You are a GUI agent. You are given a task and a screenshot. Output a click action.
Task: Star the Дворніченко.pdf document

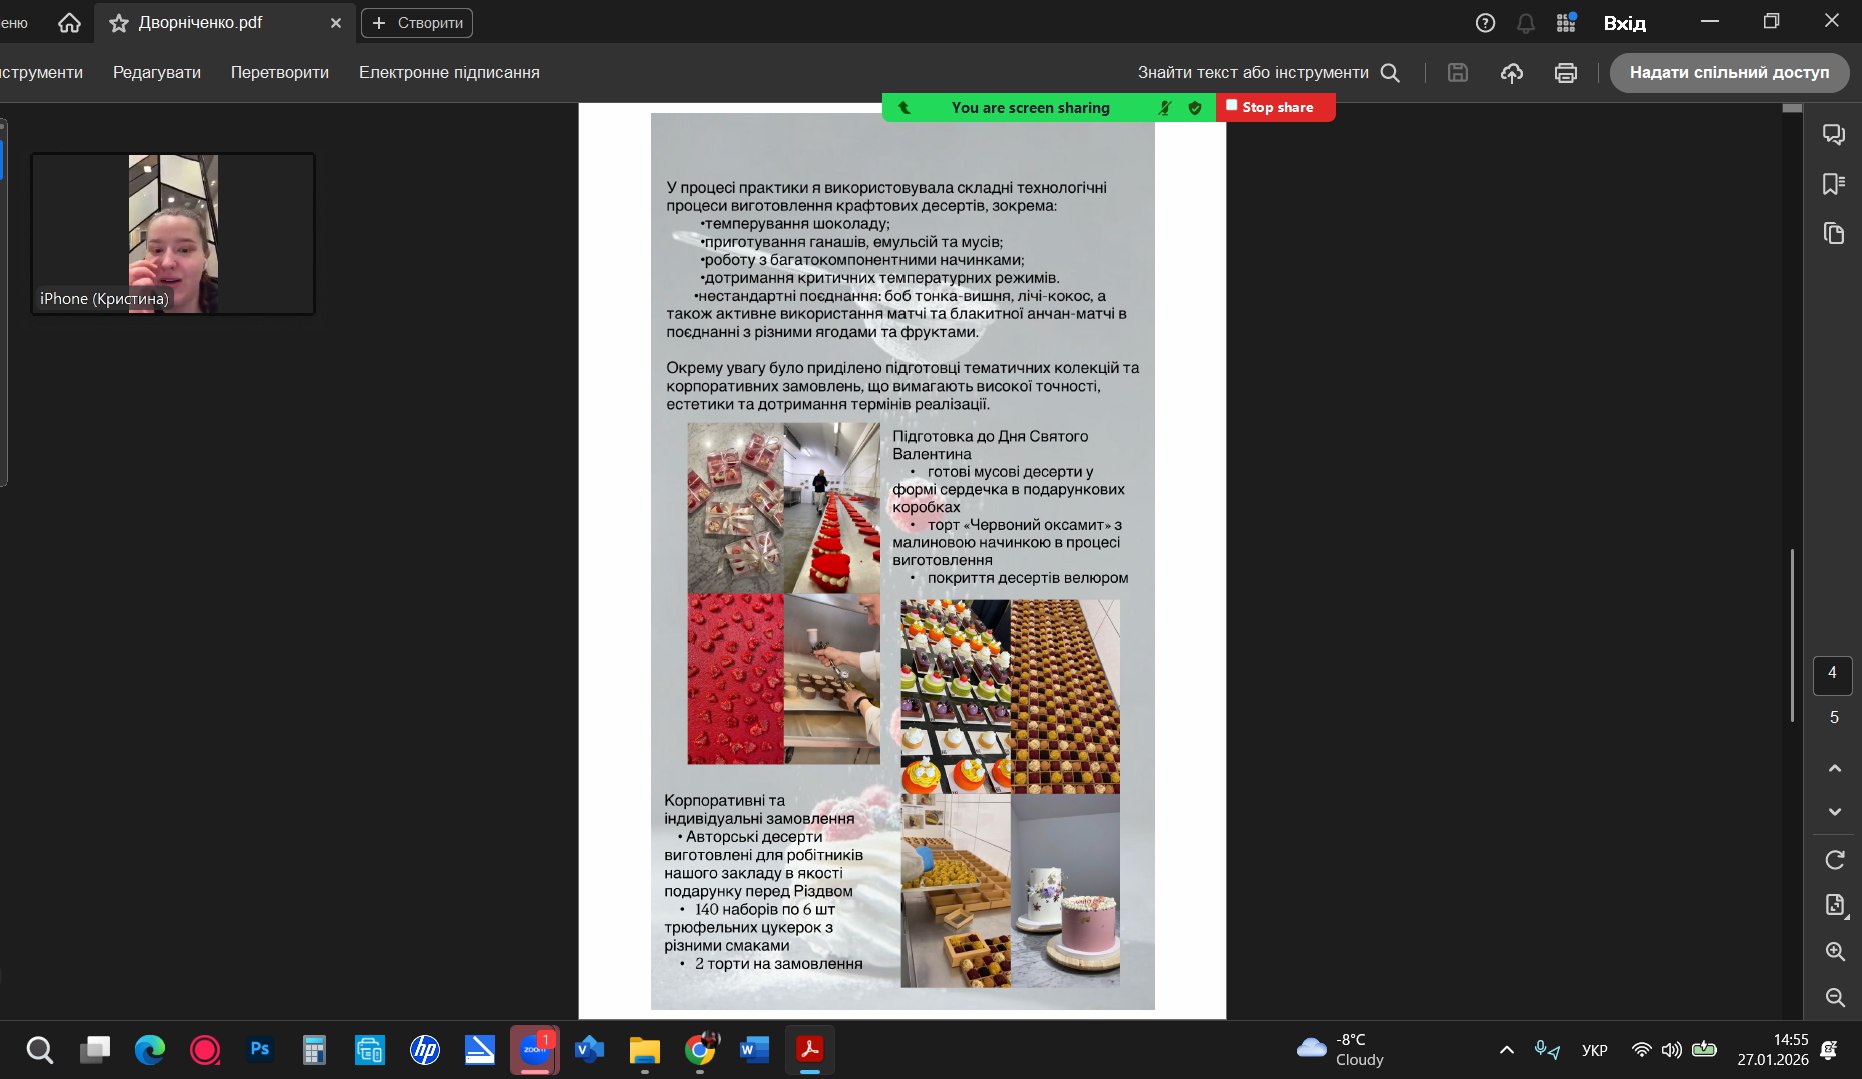point(119,23)
